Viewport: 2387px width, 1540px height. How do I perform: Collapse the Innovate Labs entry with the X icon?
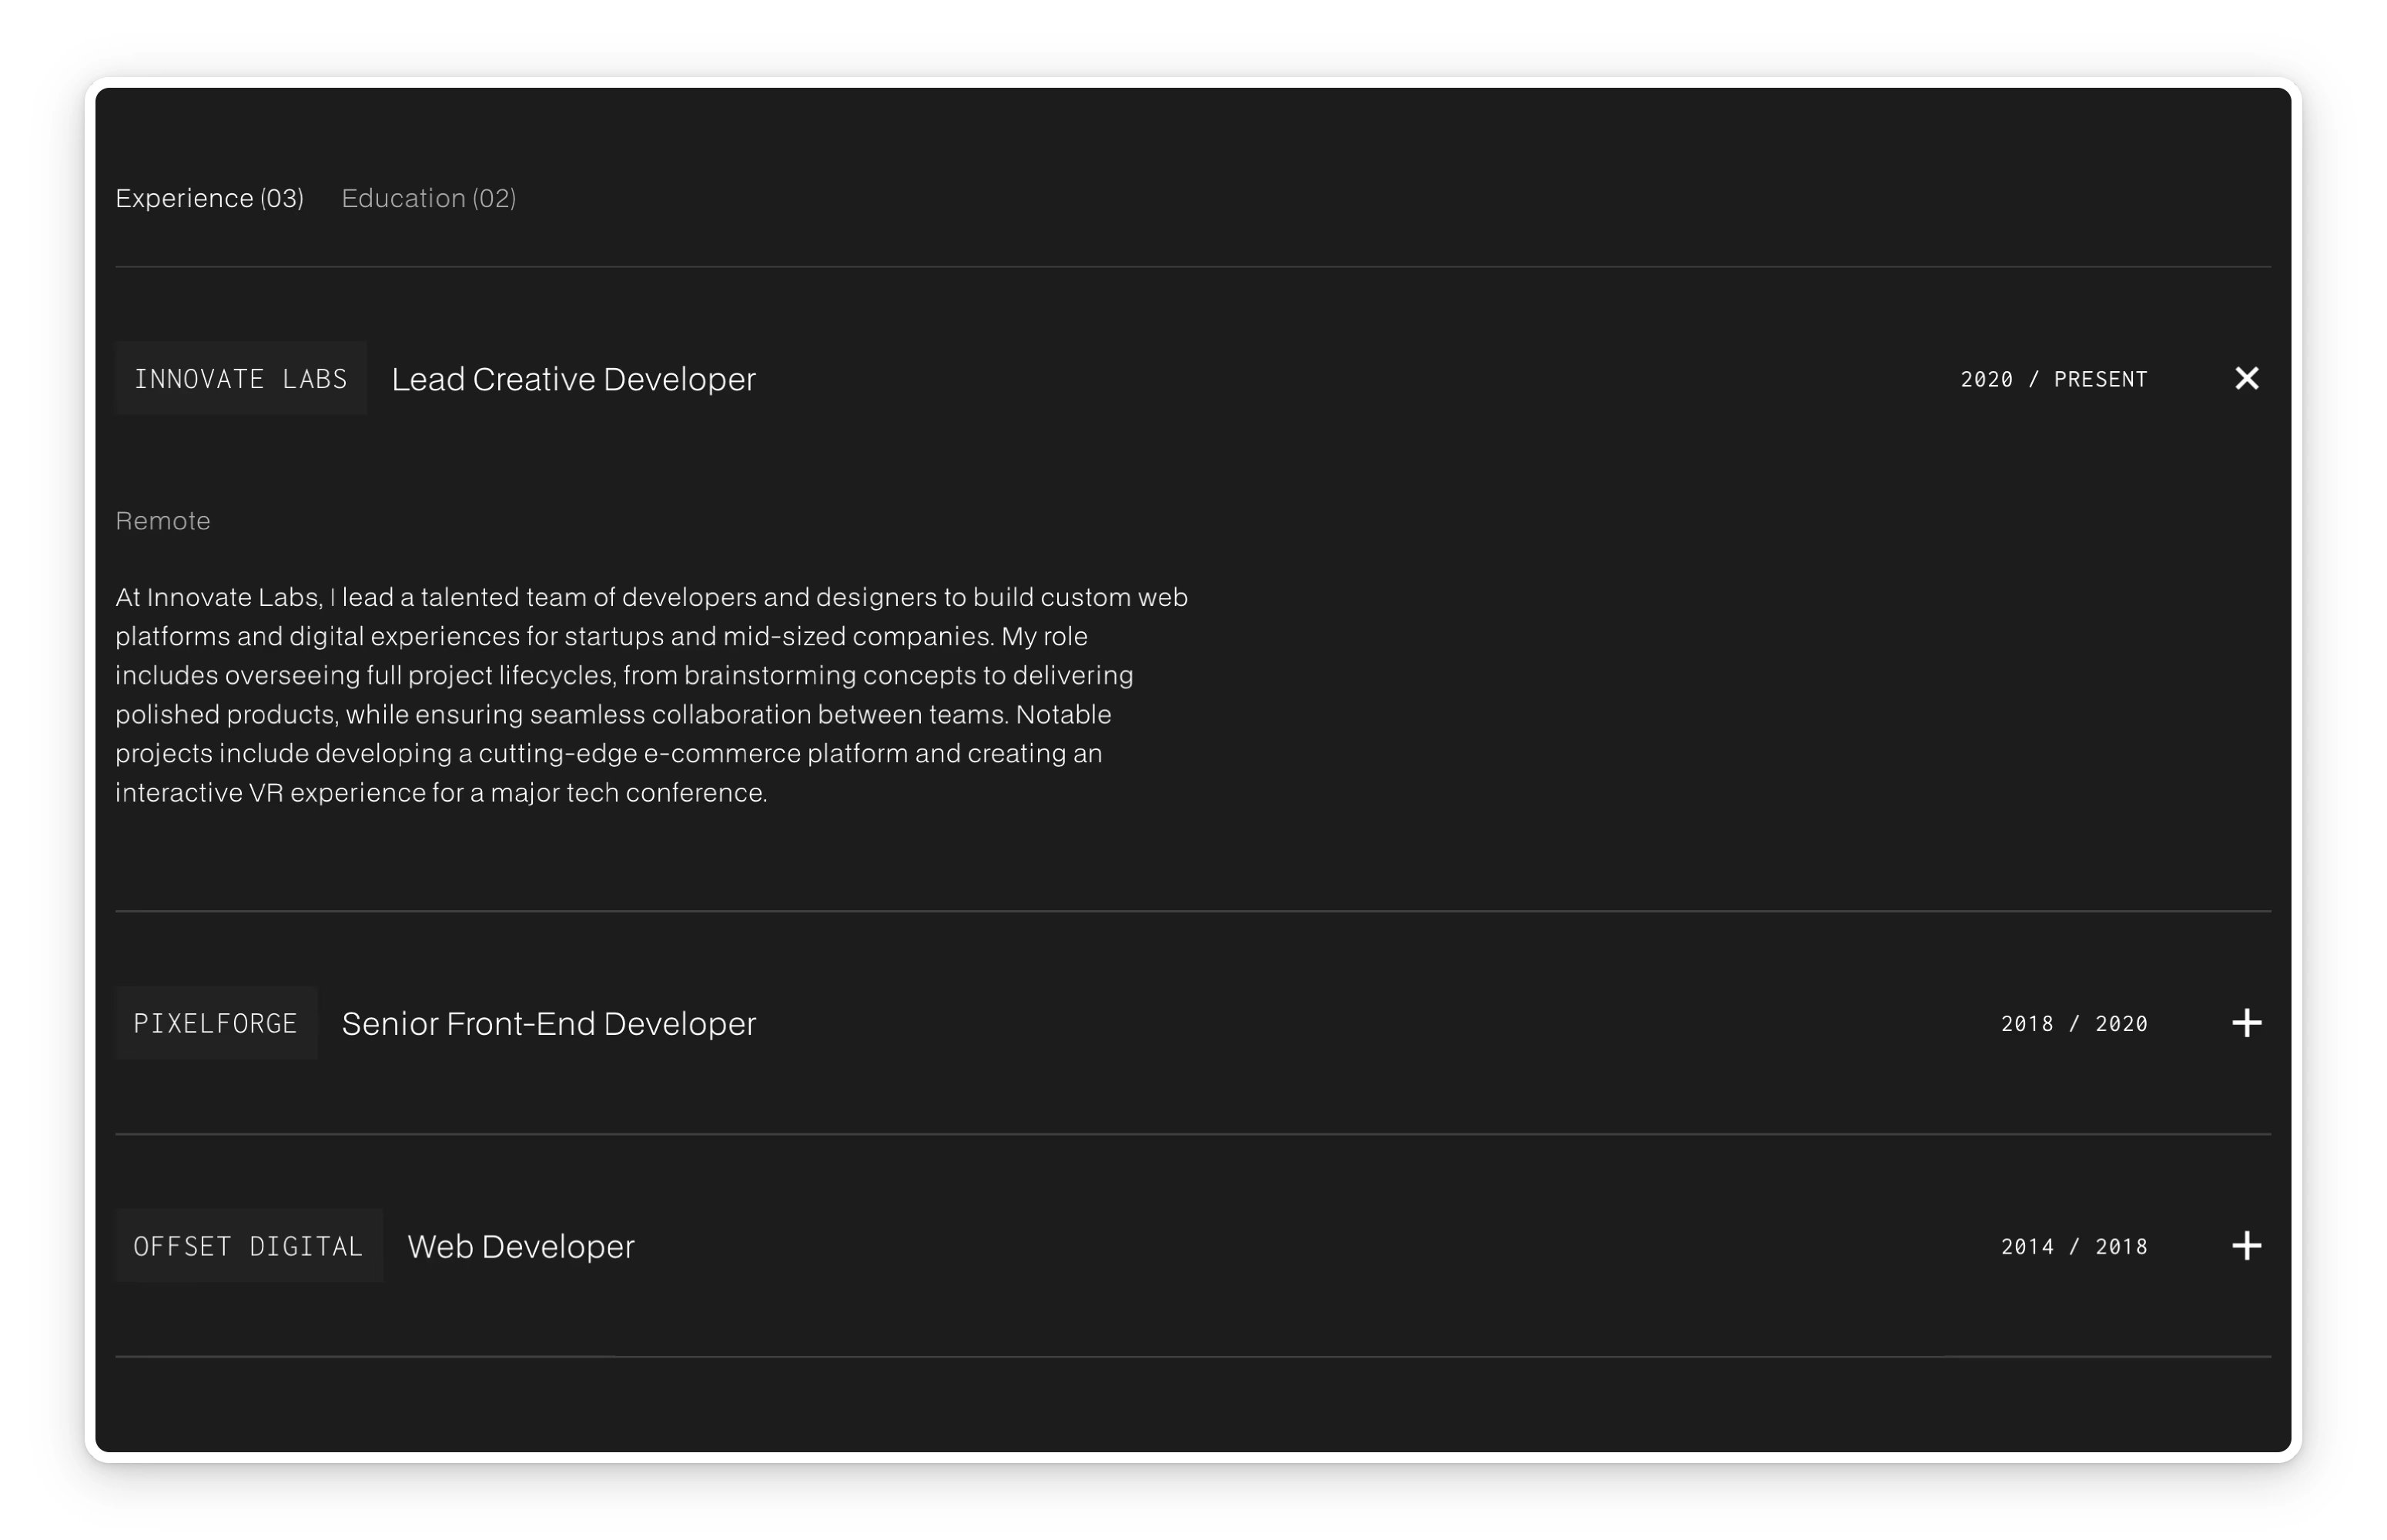click(2246, 378)
